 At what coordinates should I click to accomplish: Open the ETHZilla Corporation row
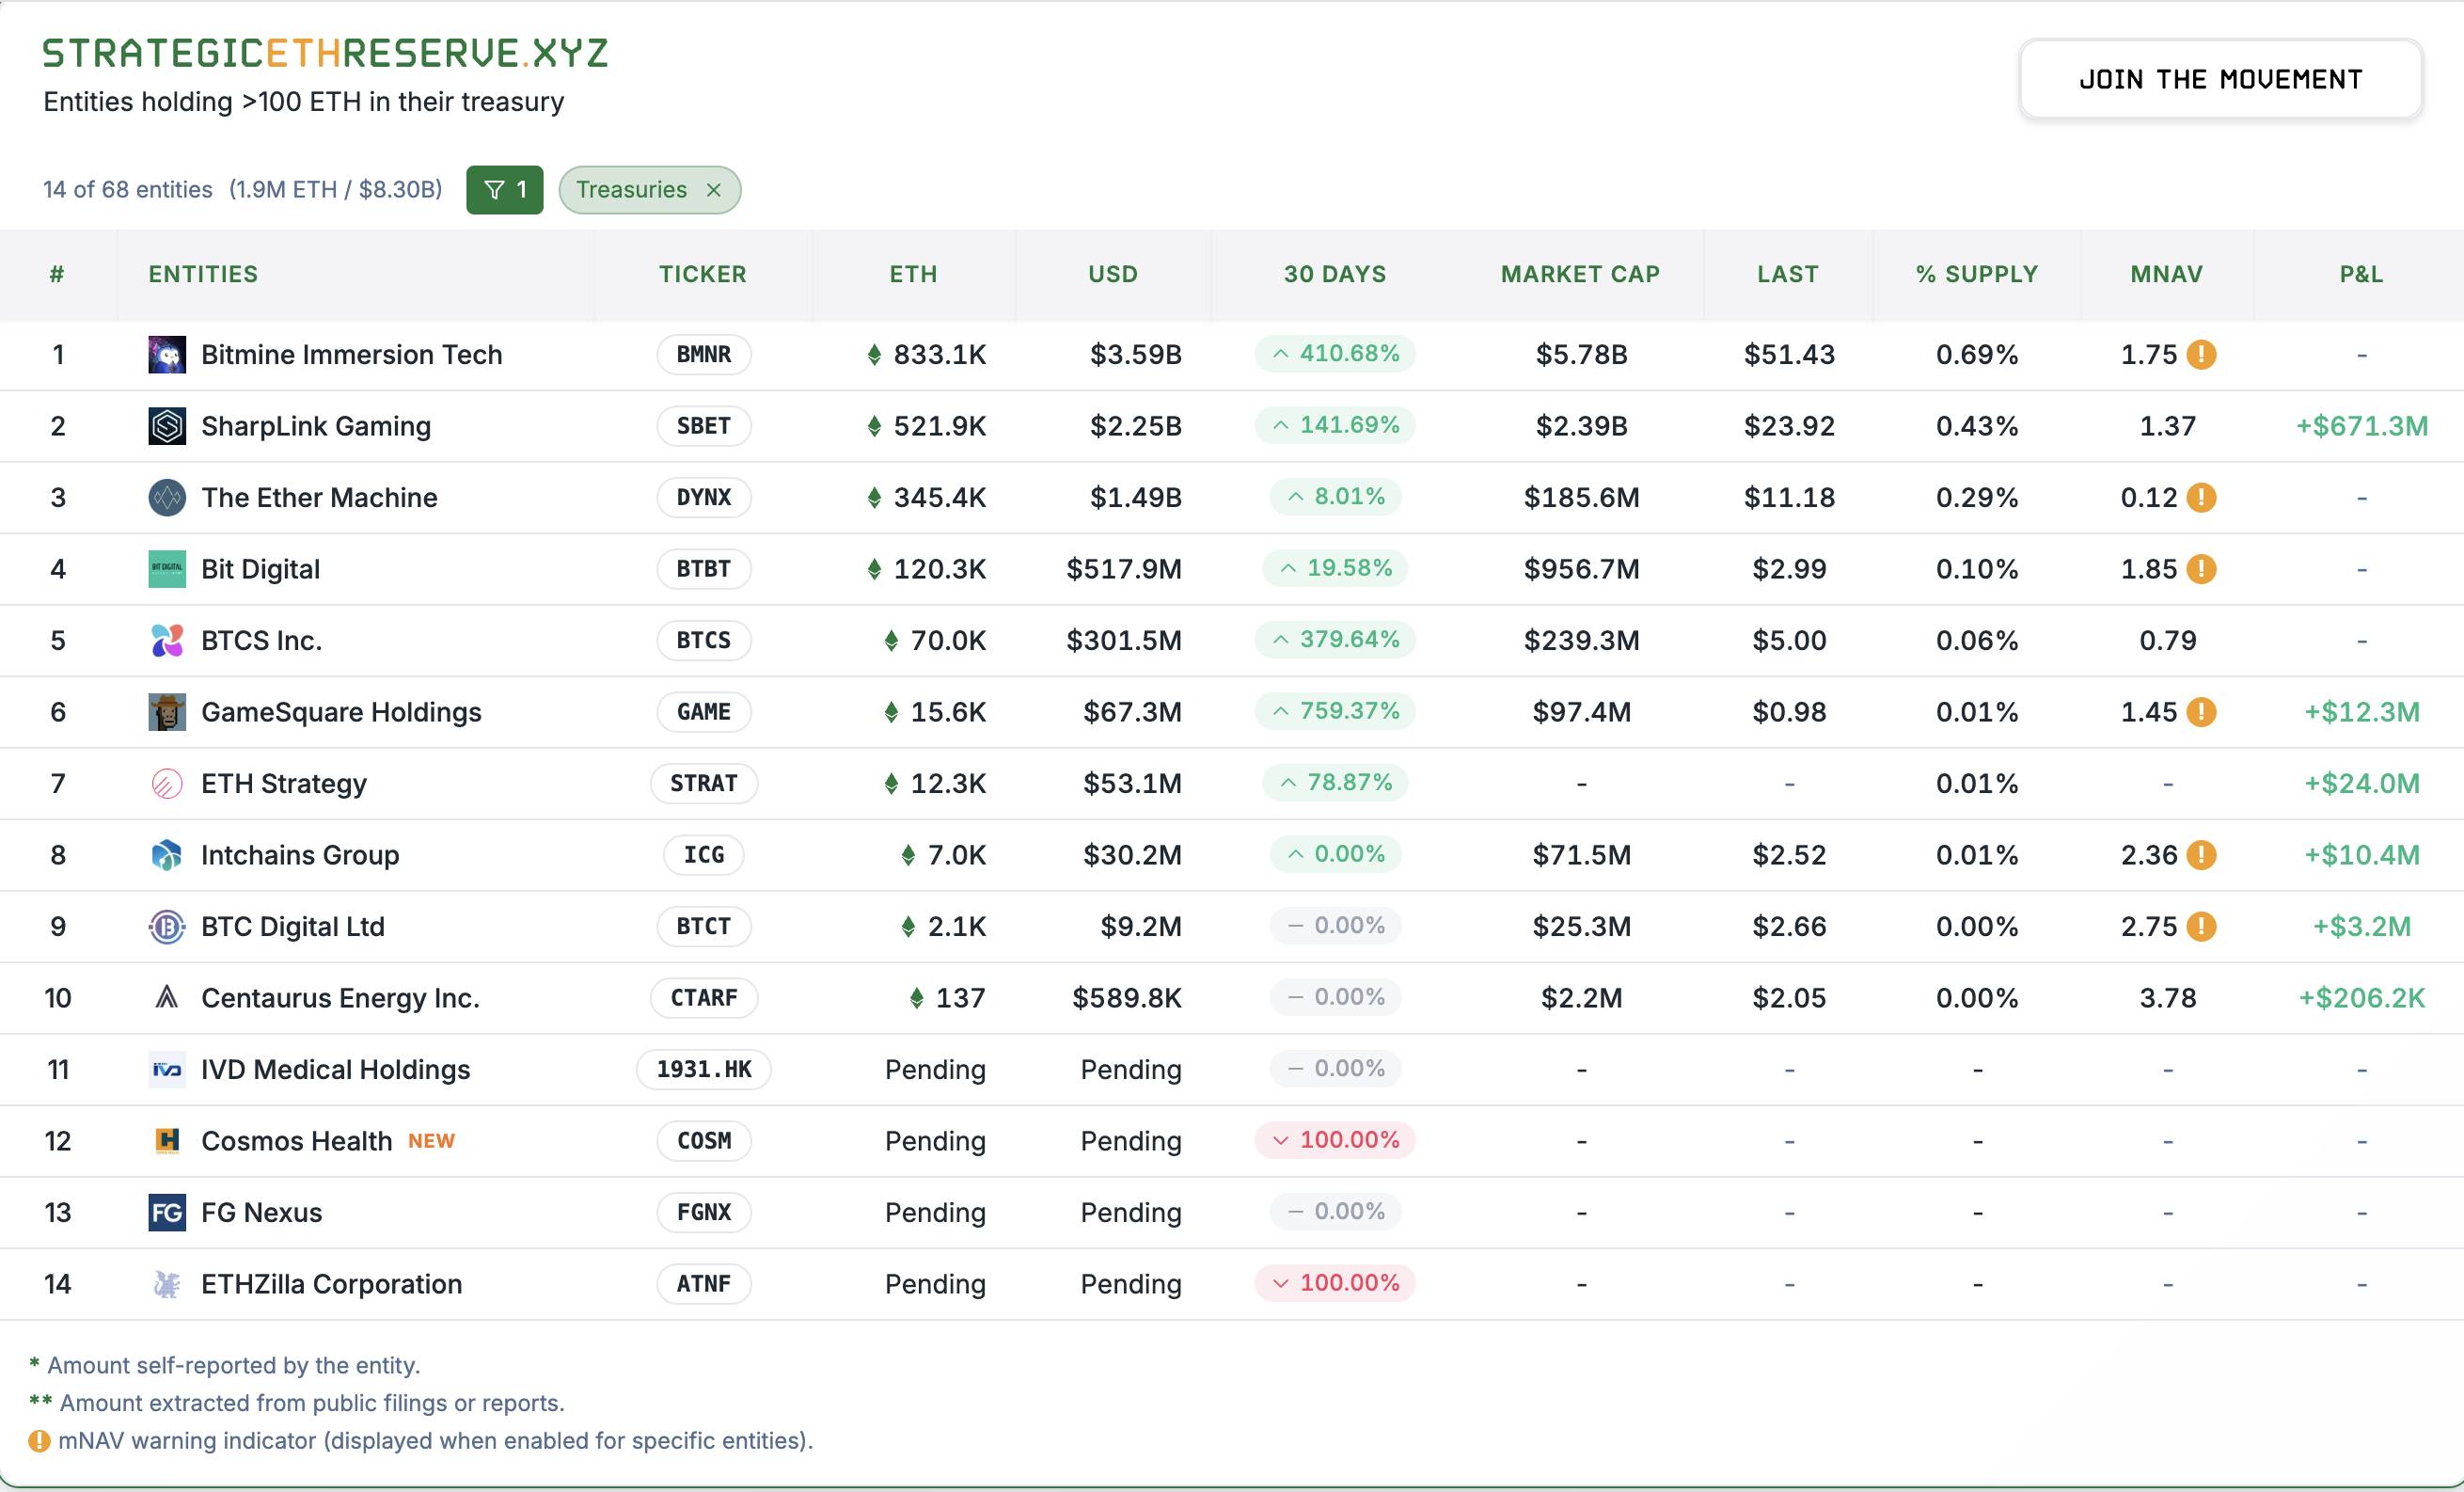pos(331,1284)
